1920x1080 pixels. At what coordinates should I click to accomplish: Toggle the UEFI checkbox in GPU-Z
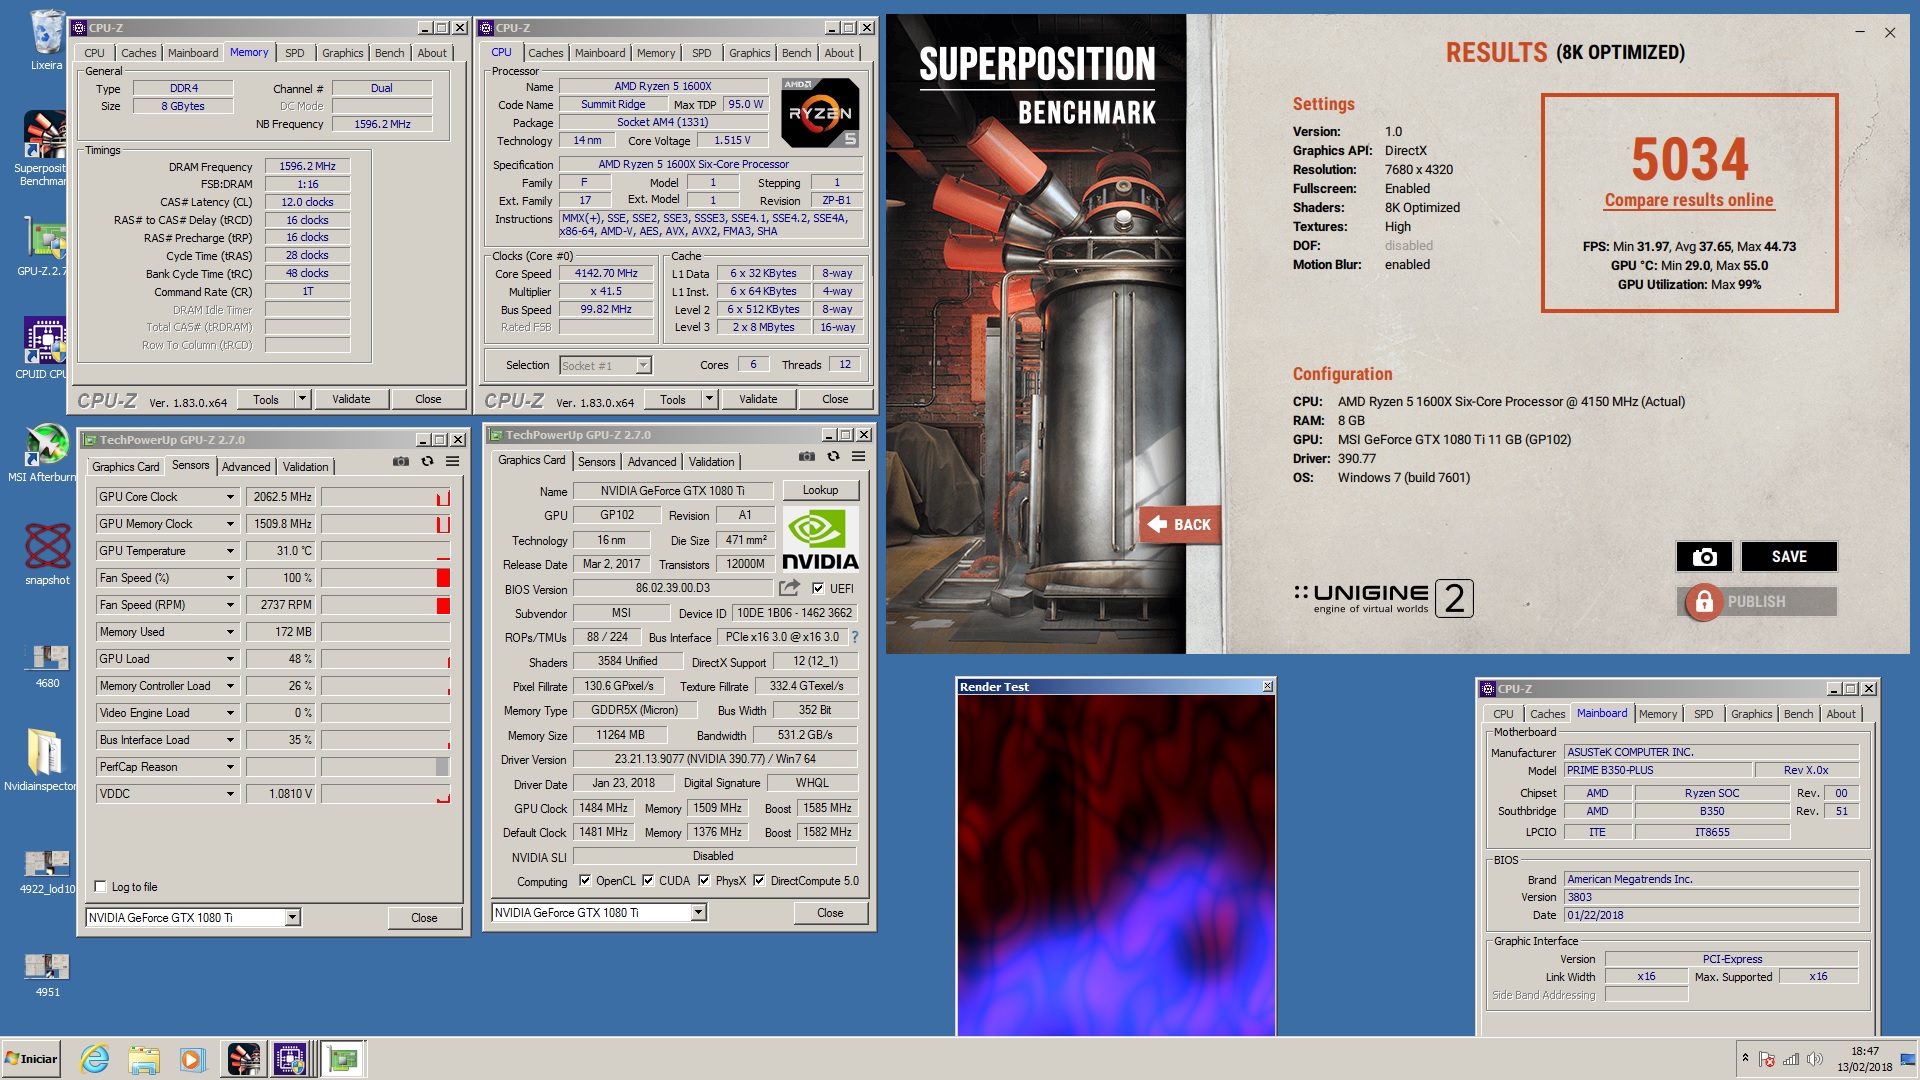[x=818, y=588]
